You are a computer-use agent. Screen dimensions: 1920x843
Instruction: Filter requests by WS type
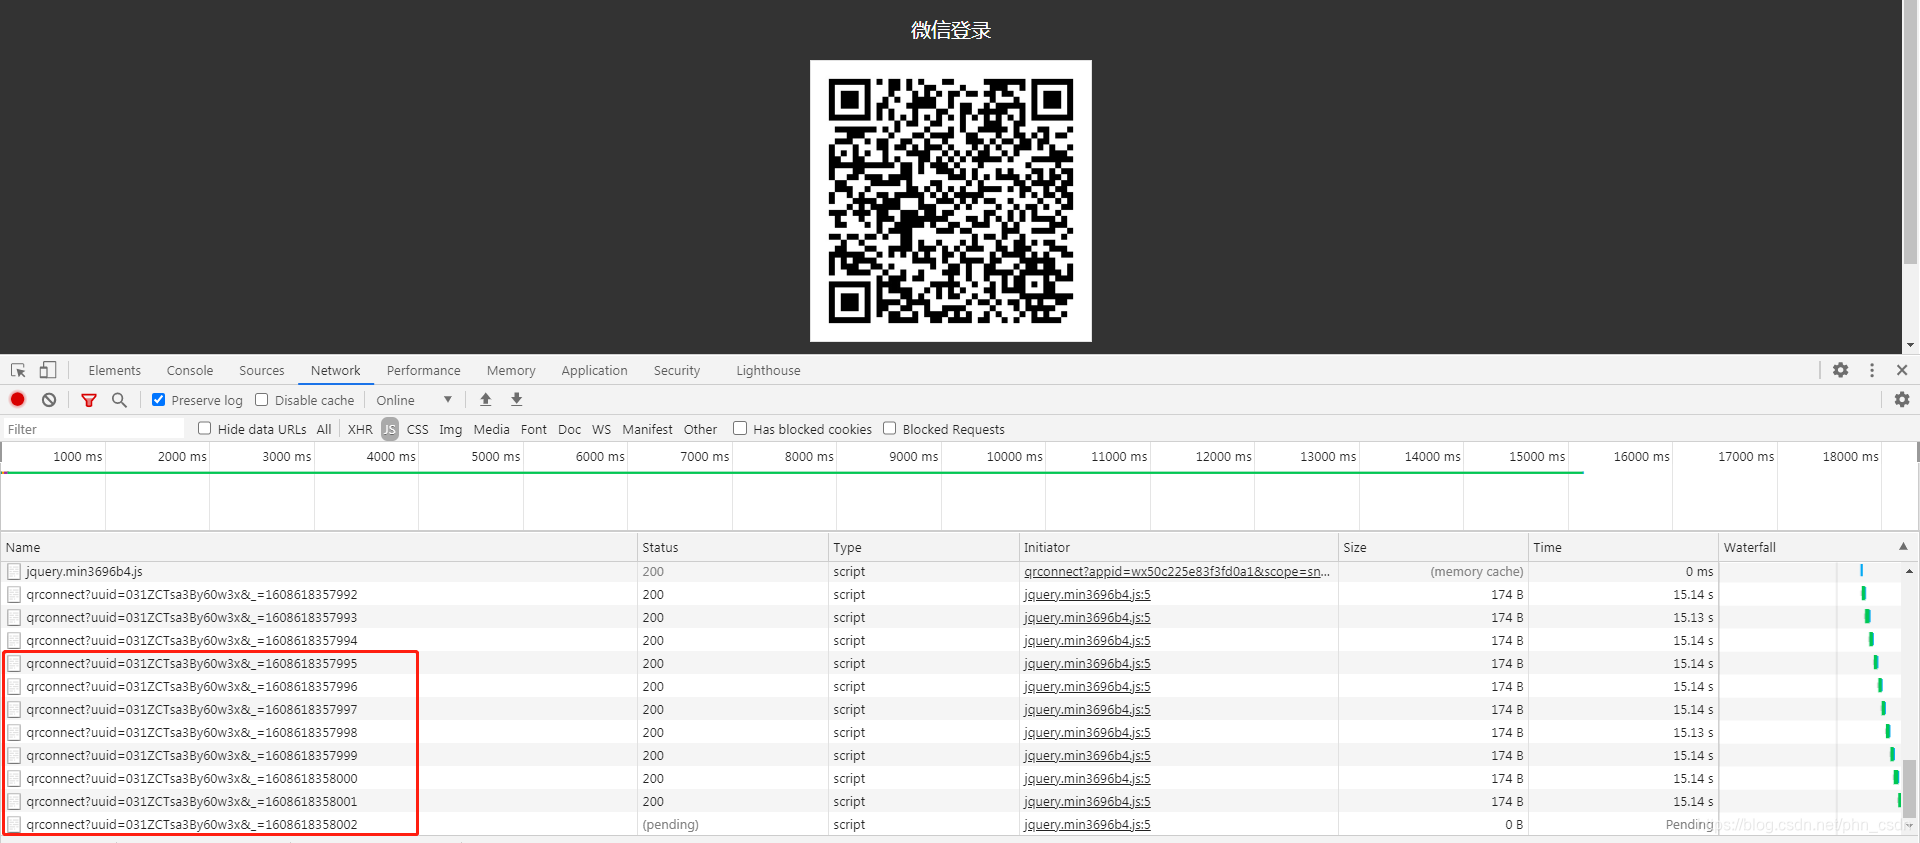point(601,430)
